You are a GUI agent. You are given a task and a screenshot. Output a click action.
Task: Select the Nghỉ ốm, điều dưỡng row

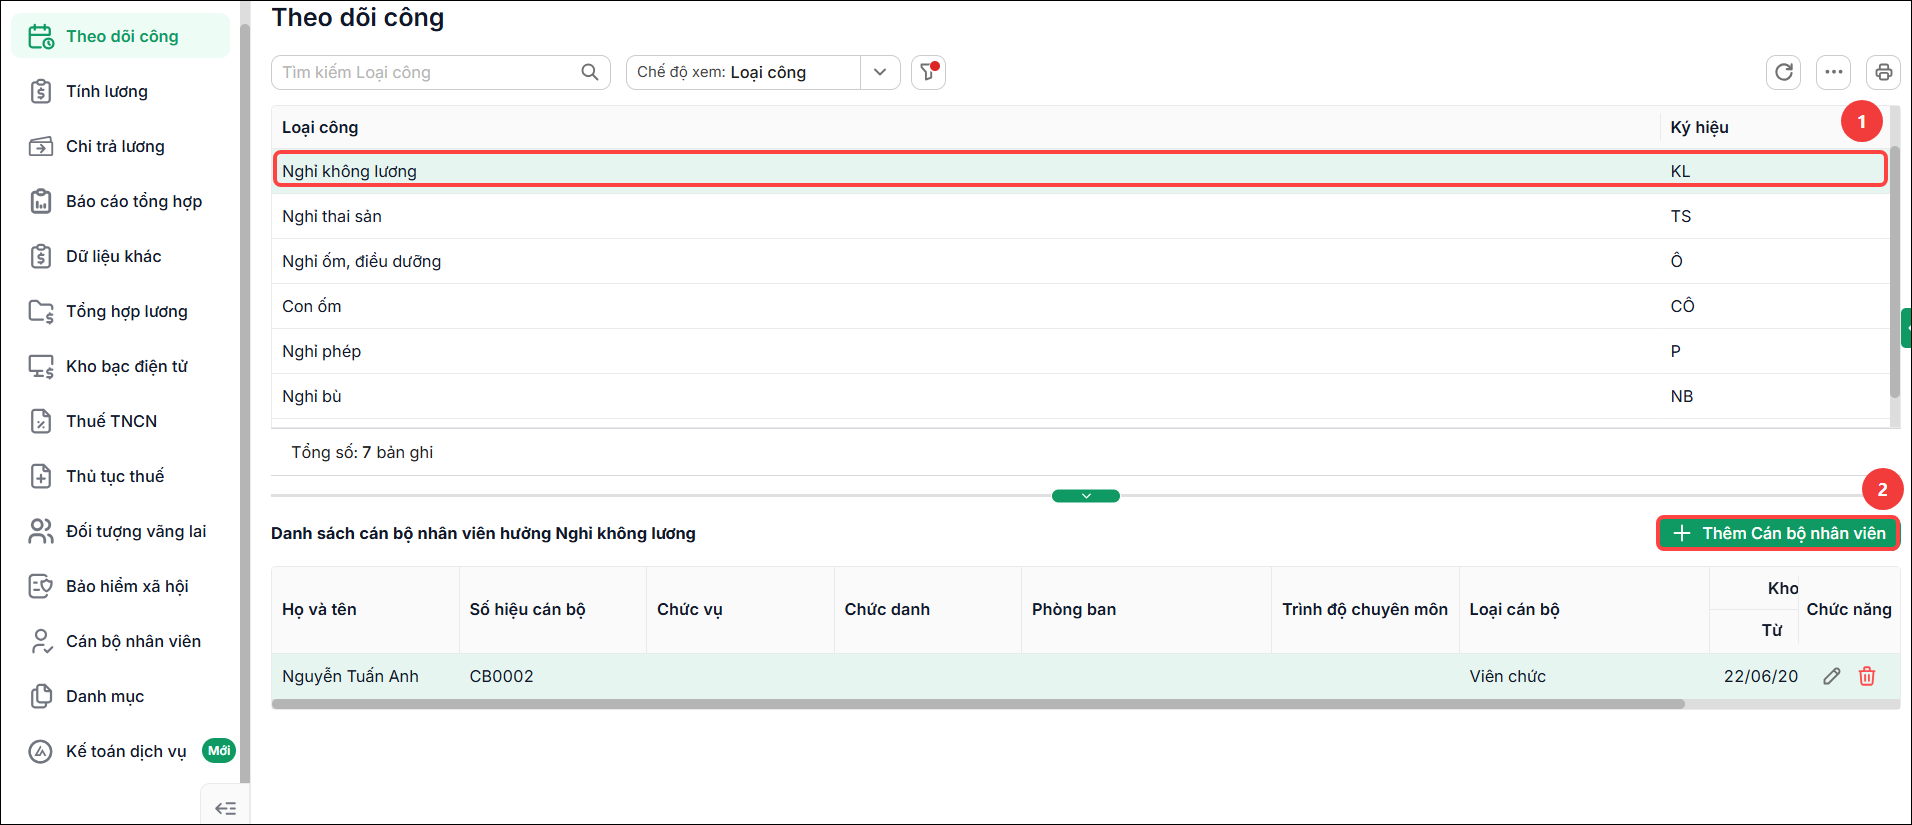1080,261
